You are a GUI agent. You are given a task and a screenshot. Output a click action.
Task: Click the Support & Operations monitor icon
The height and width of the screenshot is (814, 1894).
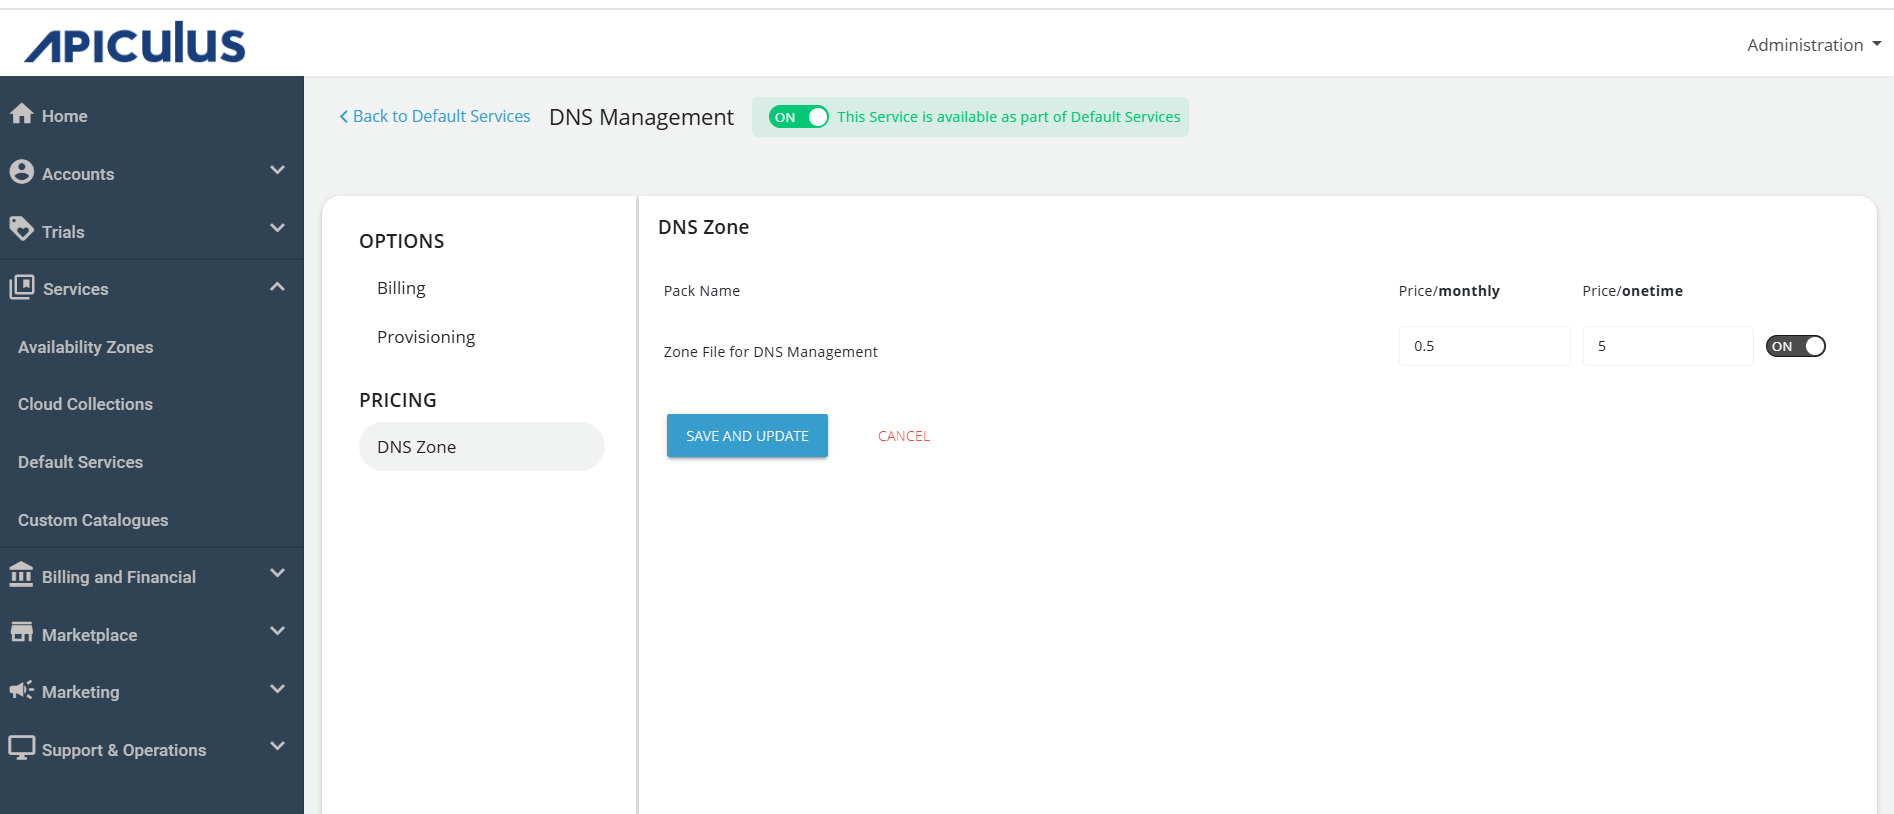tap(21, 748)
